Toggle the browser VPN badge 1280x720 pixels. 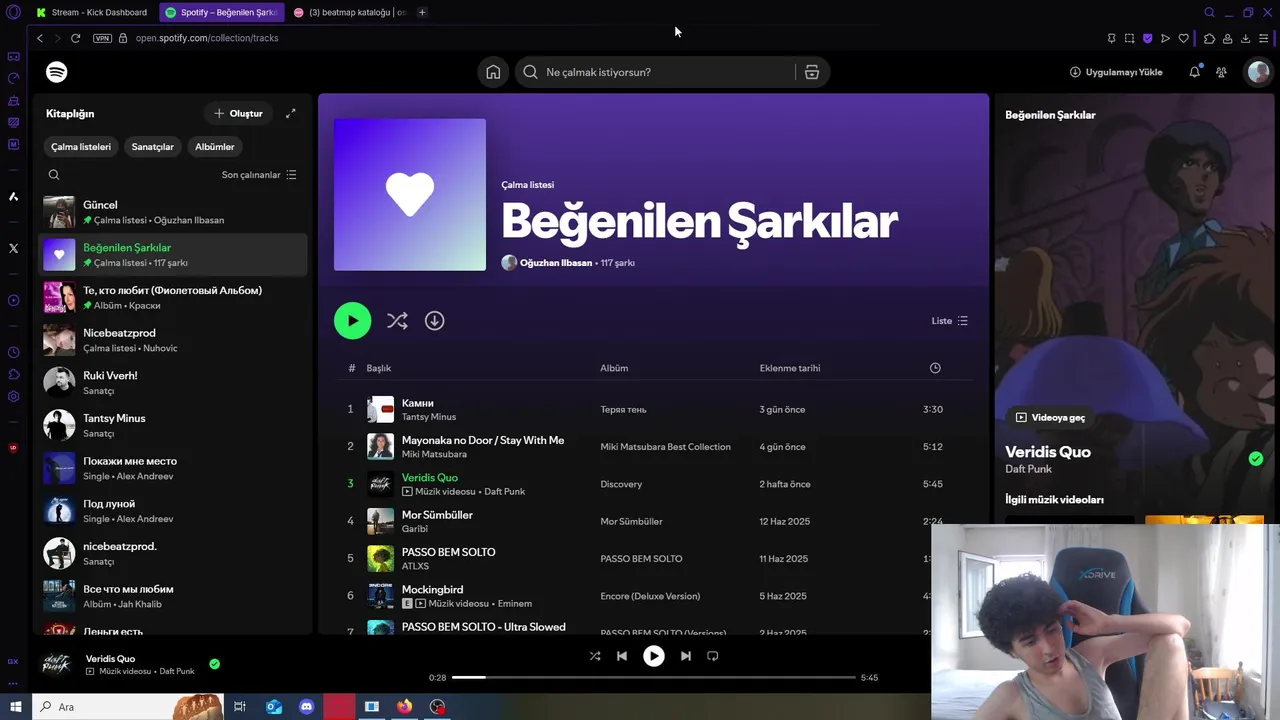[102, 38]
